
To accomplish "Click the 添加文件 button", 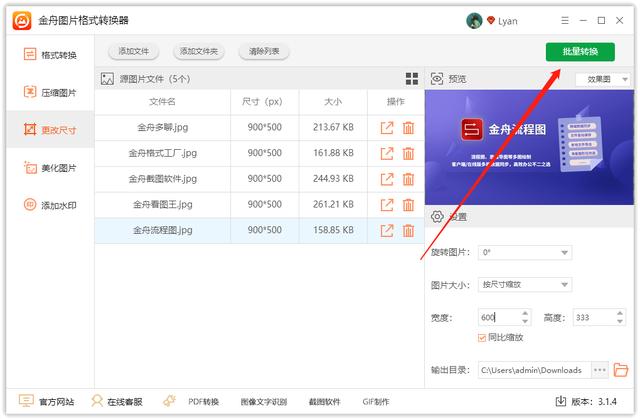I will coord(133,51).
